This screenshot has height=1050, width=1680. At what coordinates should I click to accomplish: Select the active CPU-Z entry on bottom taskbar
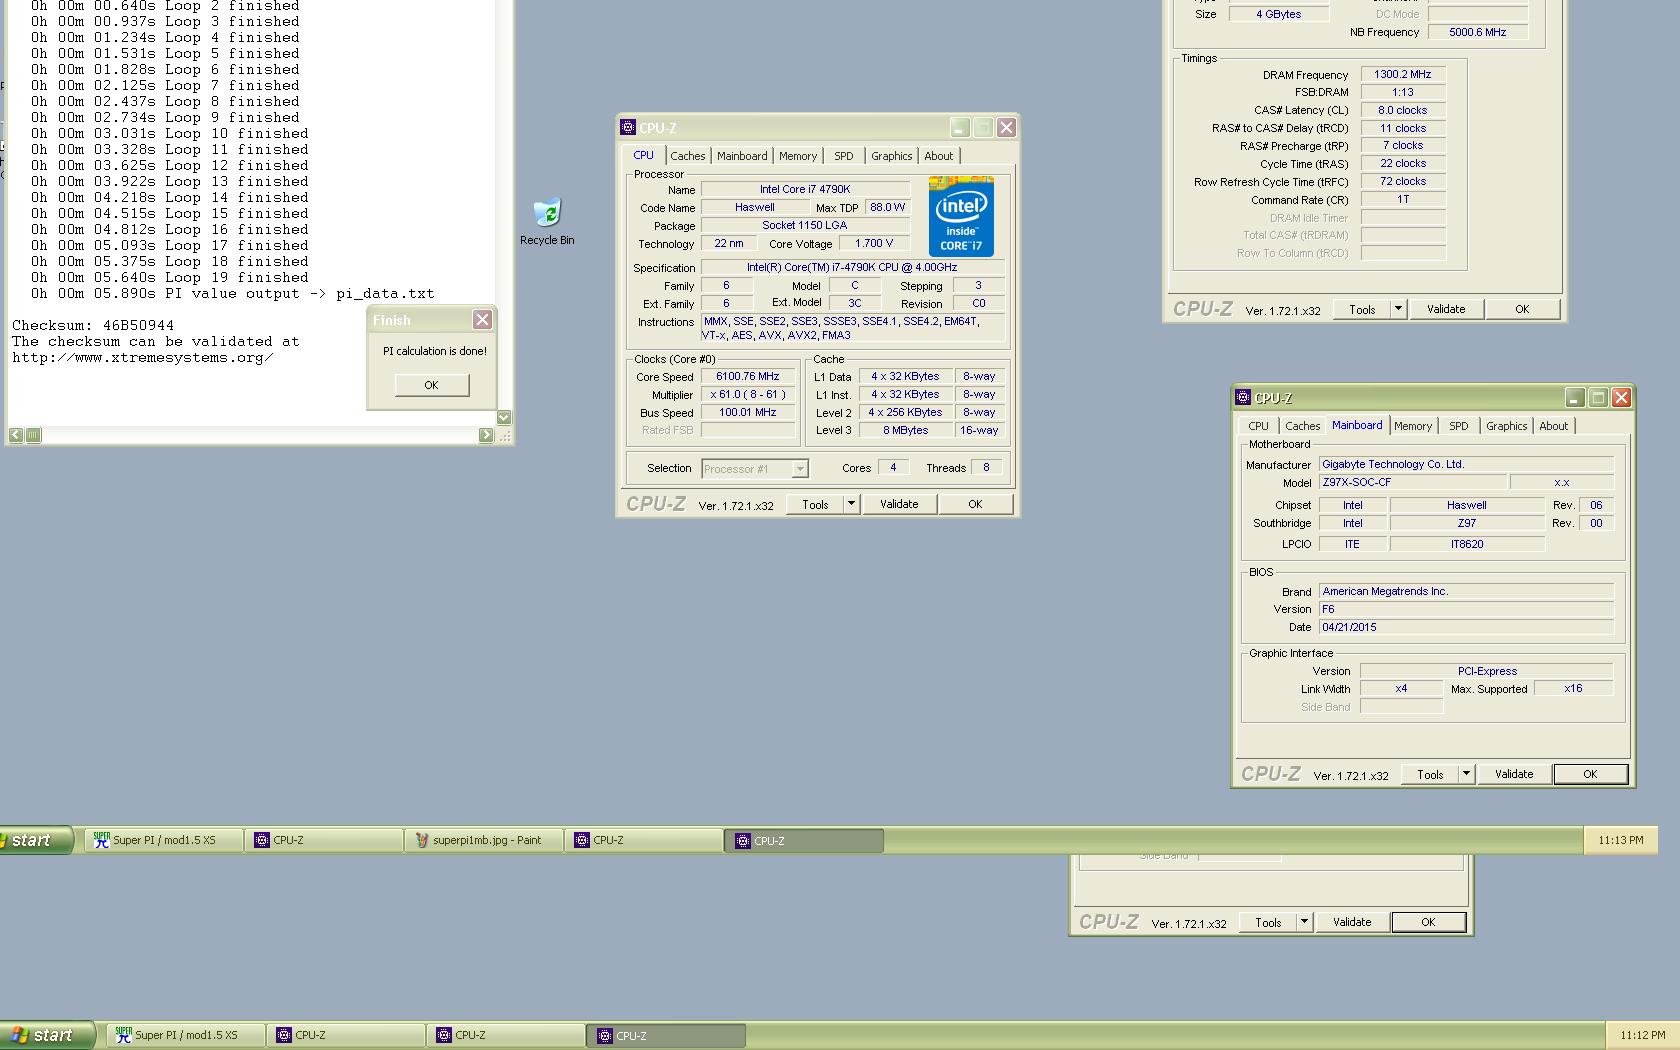tap(667, 1036)
